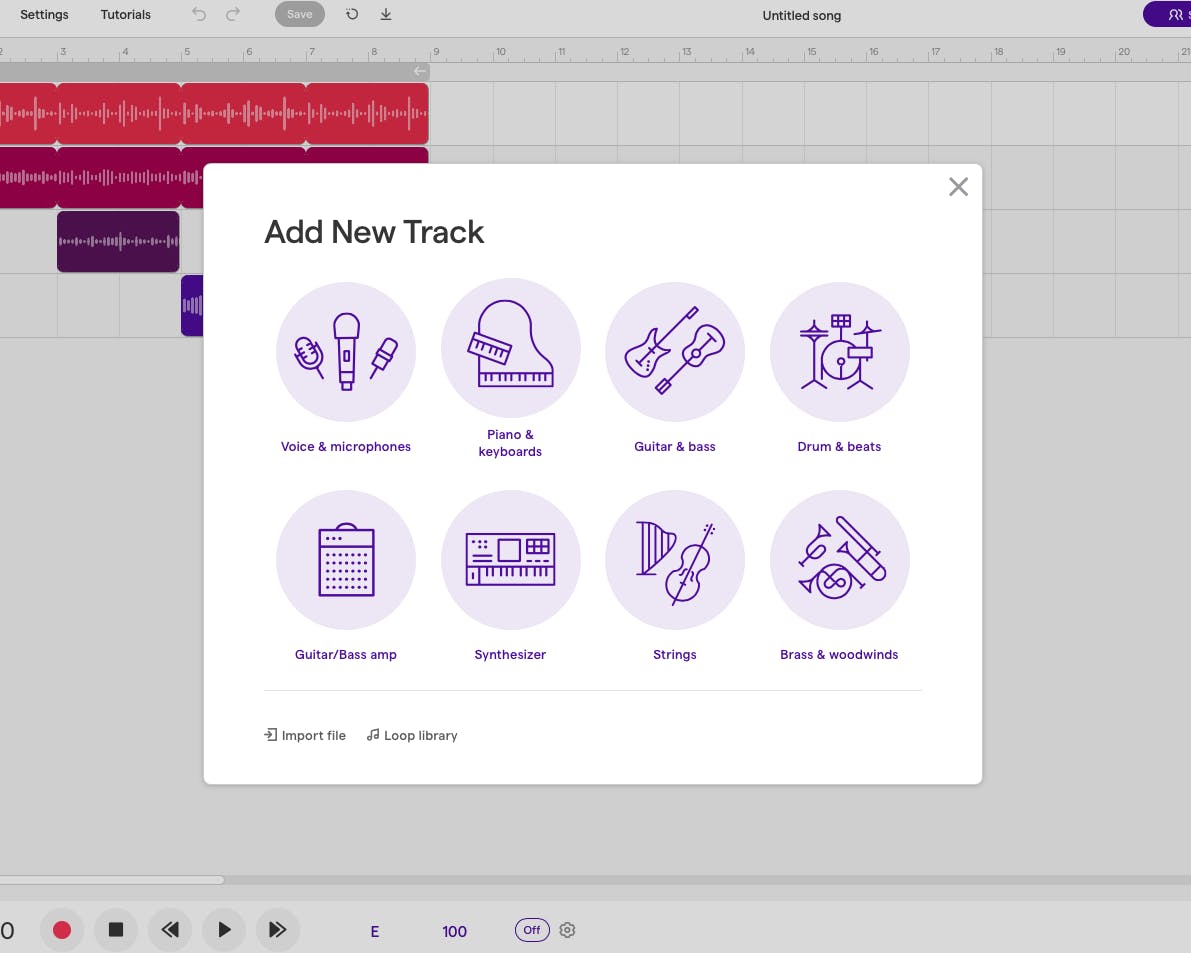
Task: Click the Voice & microphones label
Action: point(346,447)
